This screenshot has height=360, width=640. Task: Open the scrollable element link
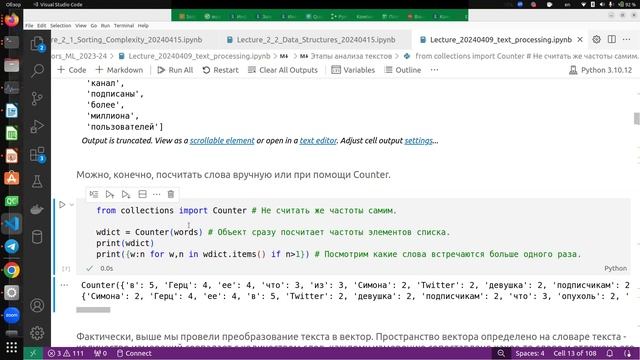tap(222, 140)
